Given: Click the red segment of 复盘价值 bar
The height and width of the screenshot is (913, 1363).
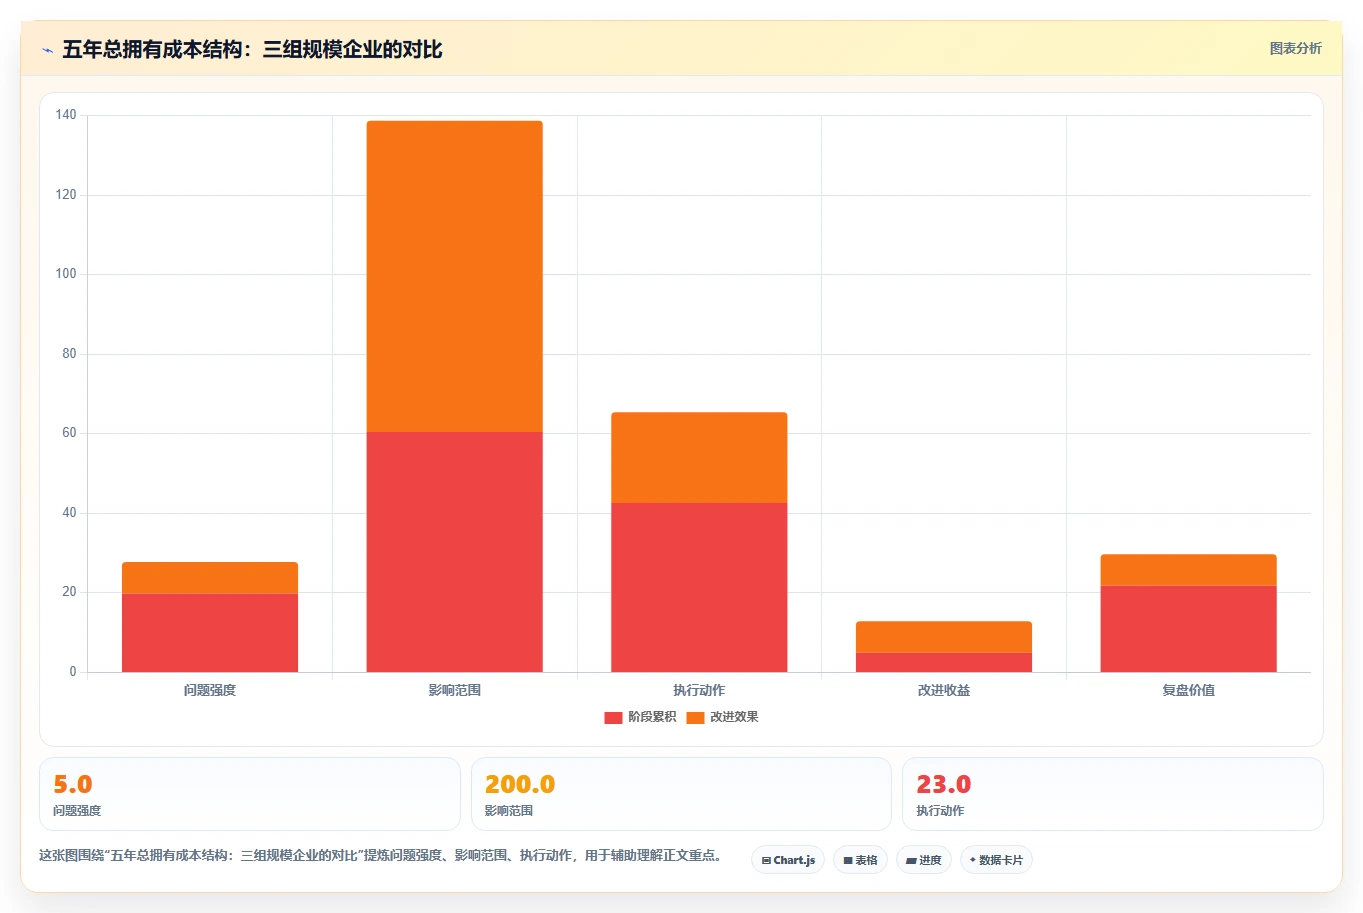Looking at the screenshot, I should [x=1188, y=629].
